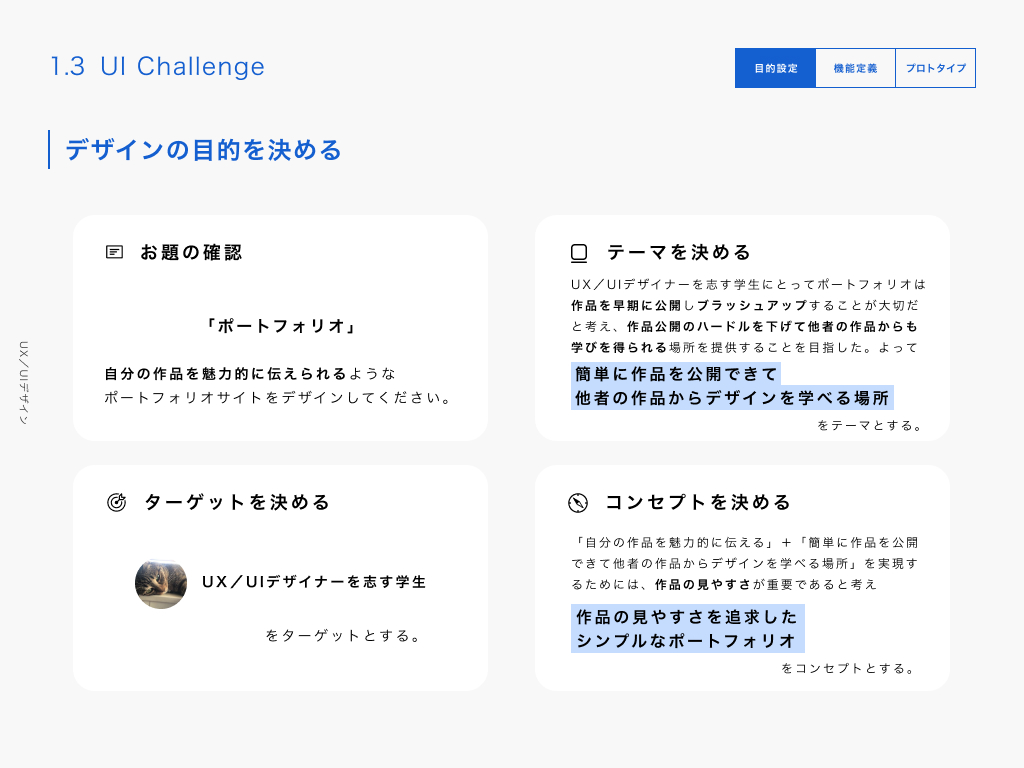Click the highlighted 簡単に作品を公開できて text

click(x=676, y=374)
